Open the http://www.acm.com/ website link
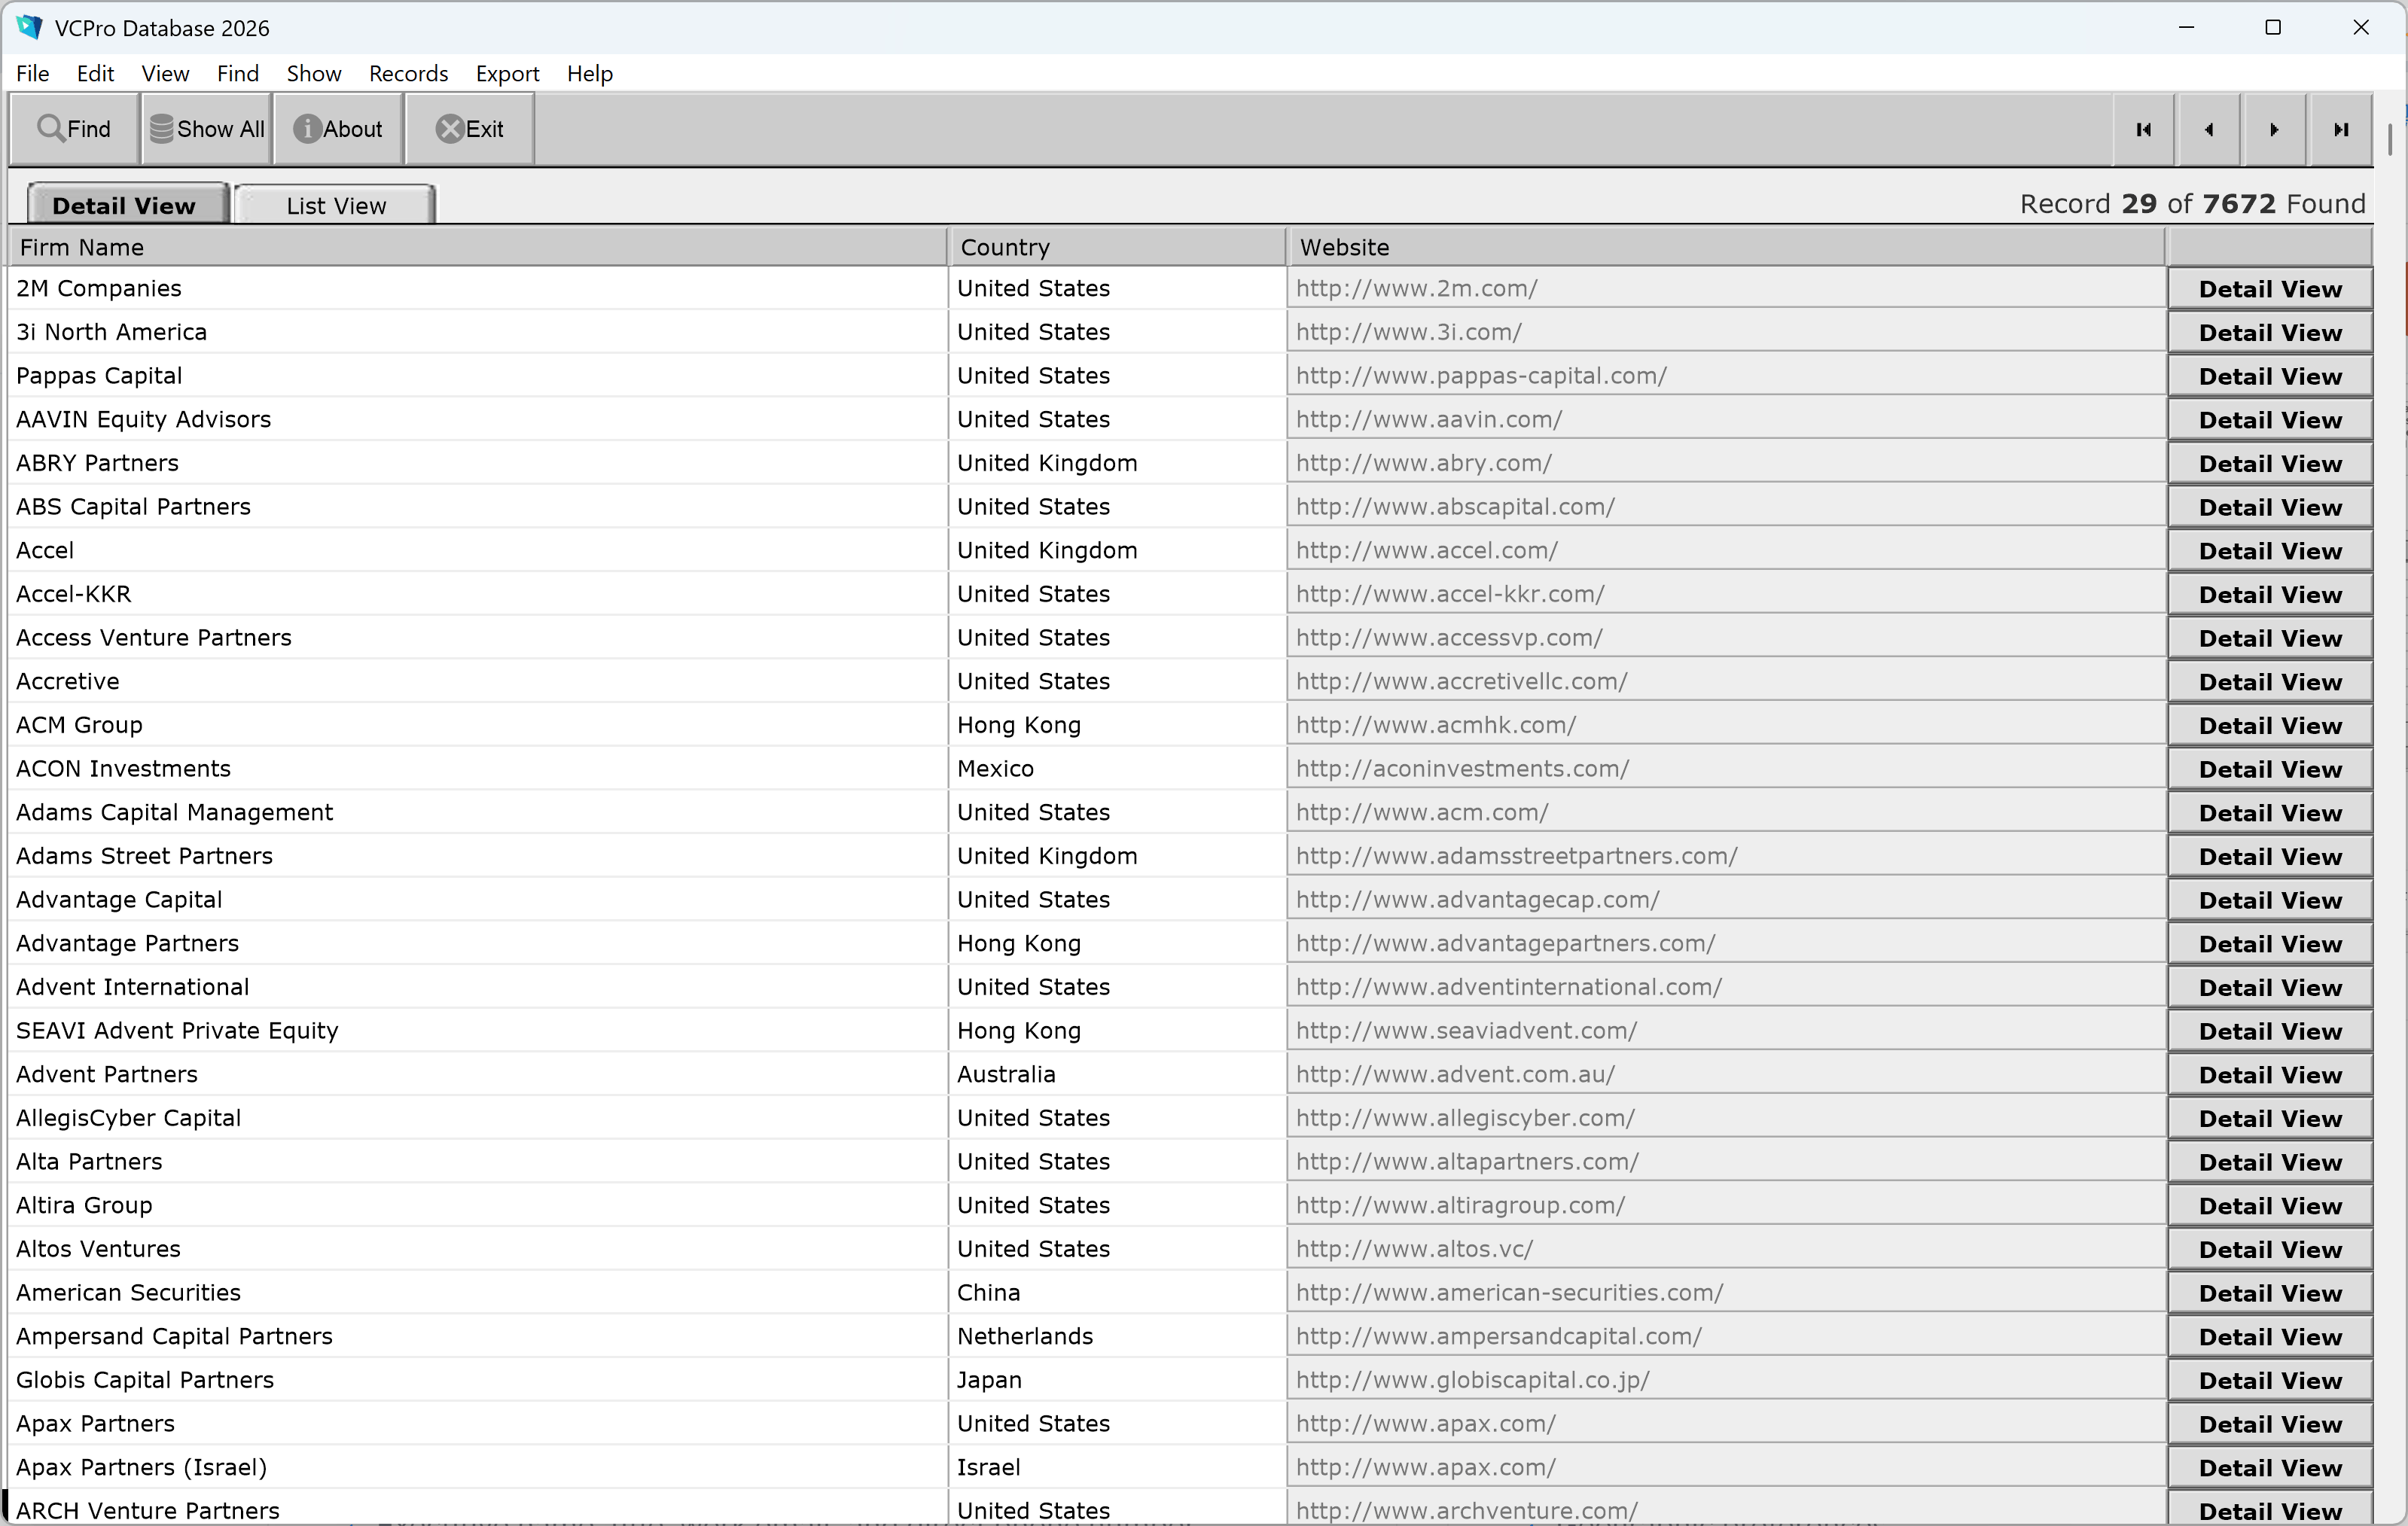 [x=1422, y=812]
